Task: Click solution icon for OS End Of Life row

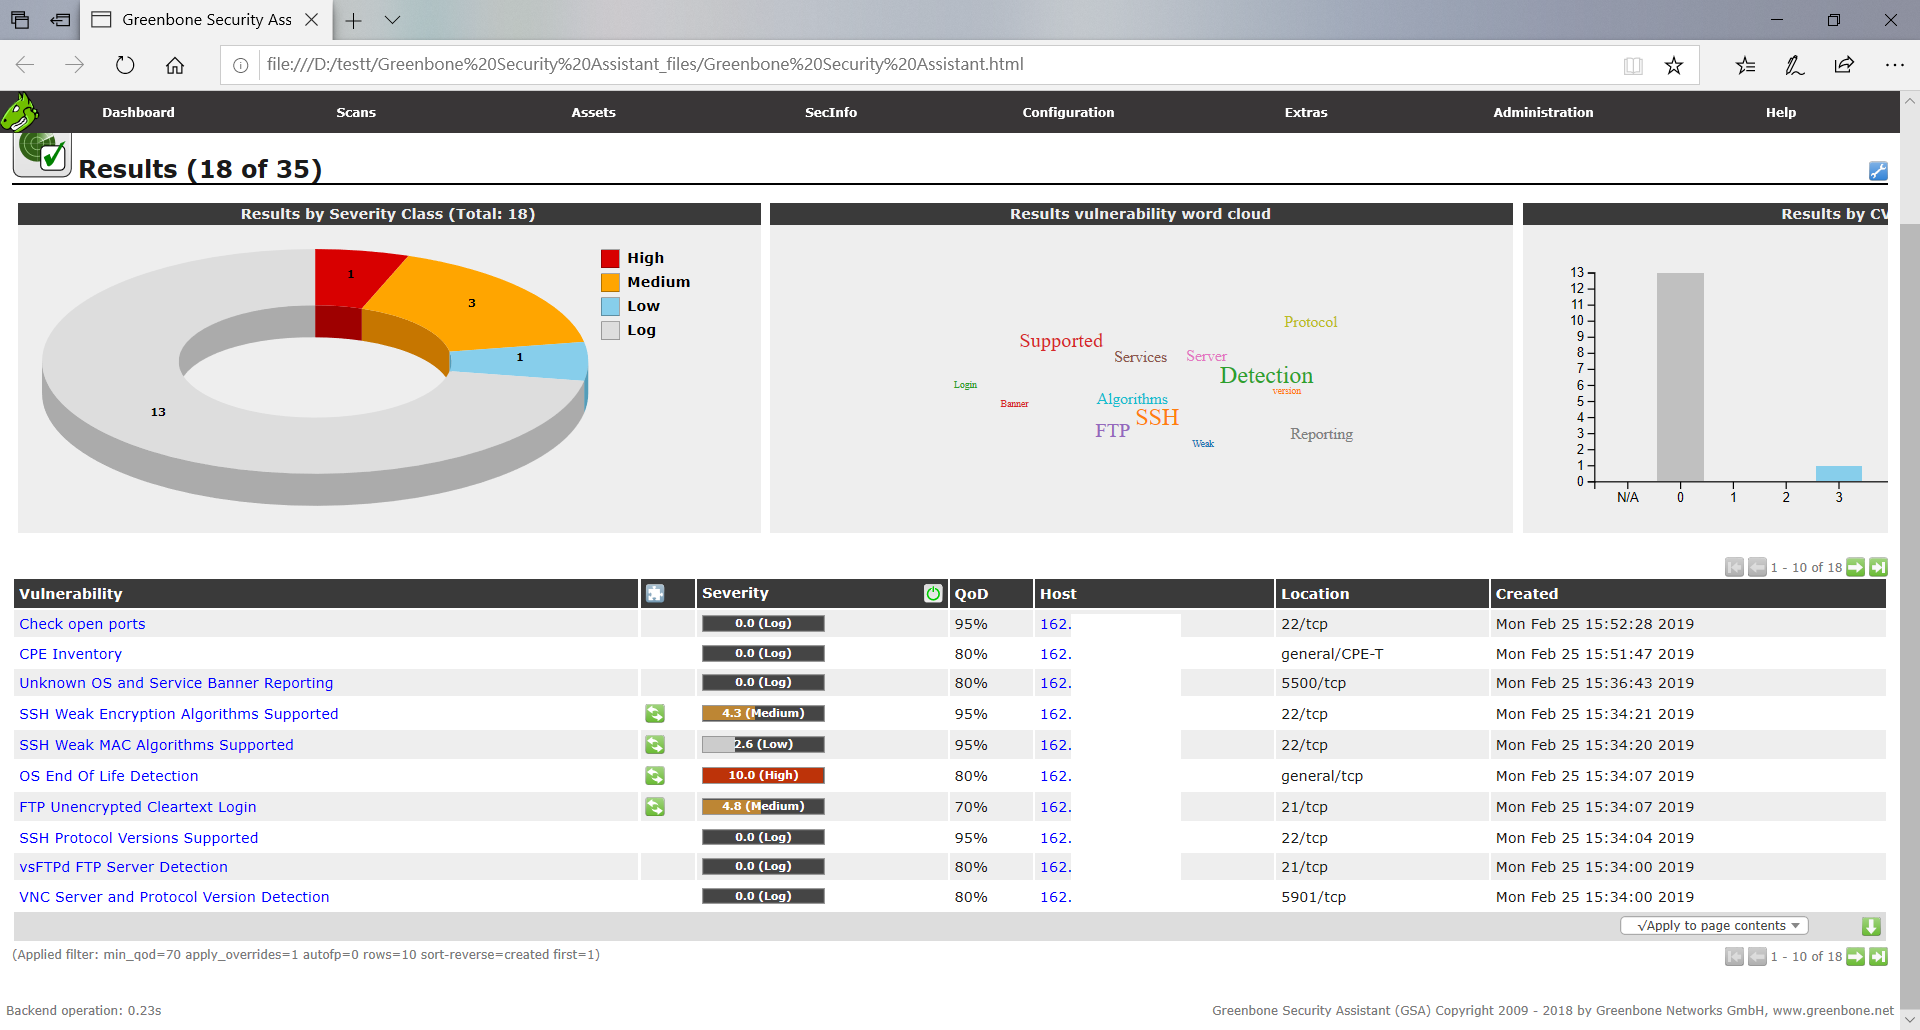Action: click(x=655, y=776)
